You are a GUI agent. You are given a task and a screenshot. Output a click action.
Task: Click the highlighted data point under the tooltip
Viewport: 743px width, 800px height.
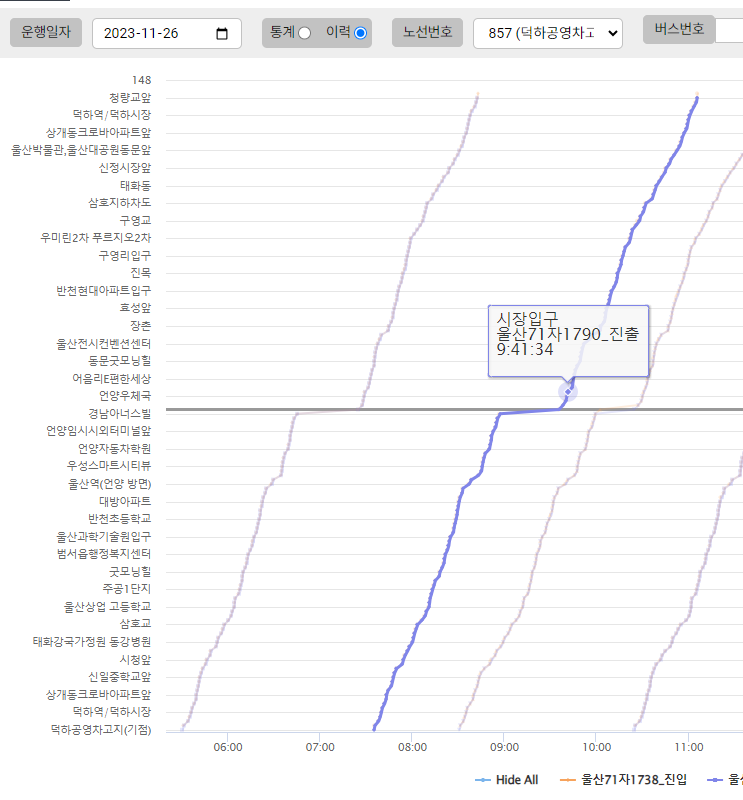(x=568, y=391)
